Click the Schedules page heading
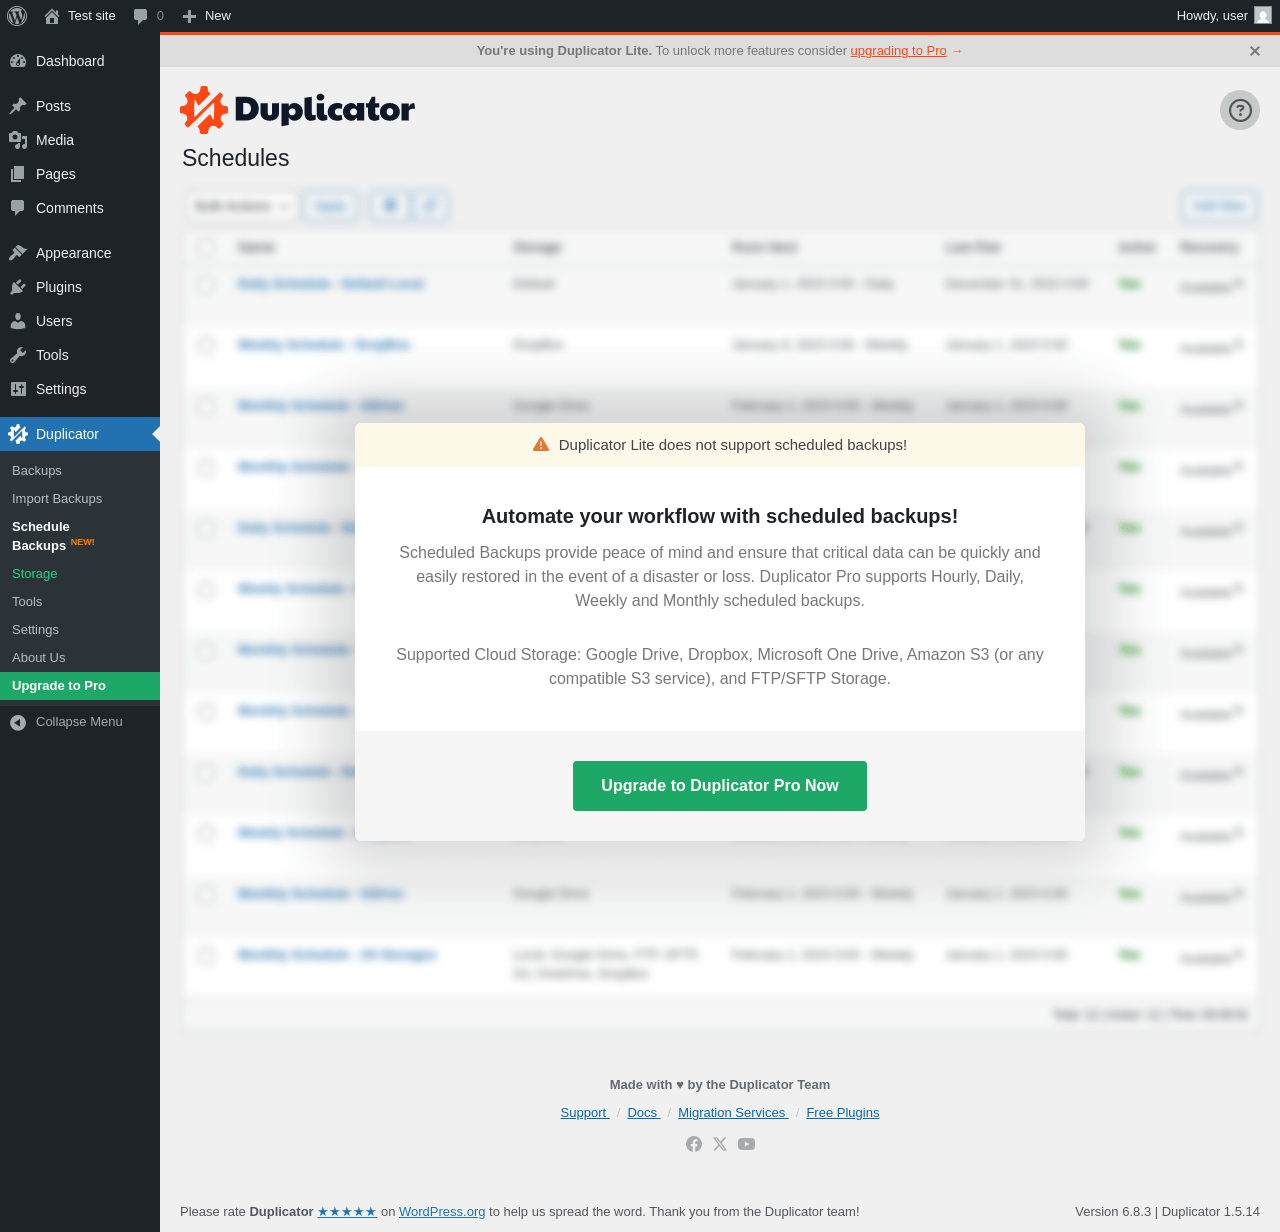Image resolution: width=1280 pixels, height=1232 pixels. coord(236,158)
